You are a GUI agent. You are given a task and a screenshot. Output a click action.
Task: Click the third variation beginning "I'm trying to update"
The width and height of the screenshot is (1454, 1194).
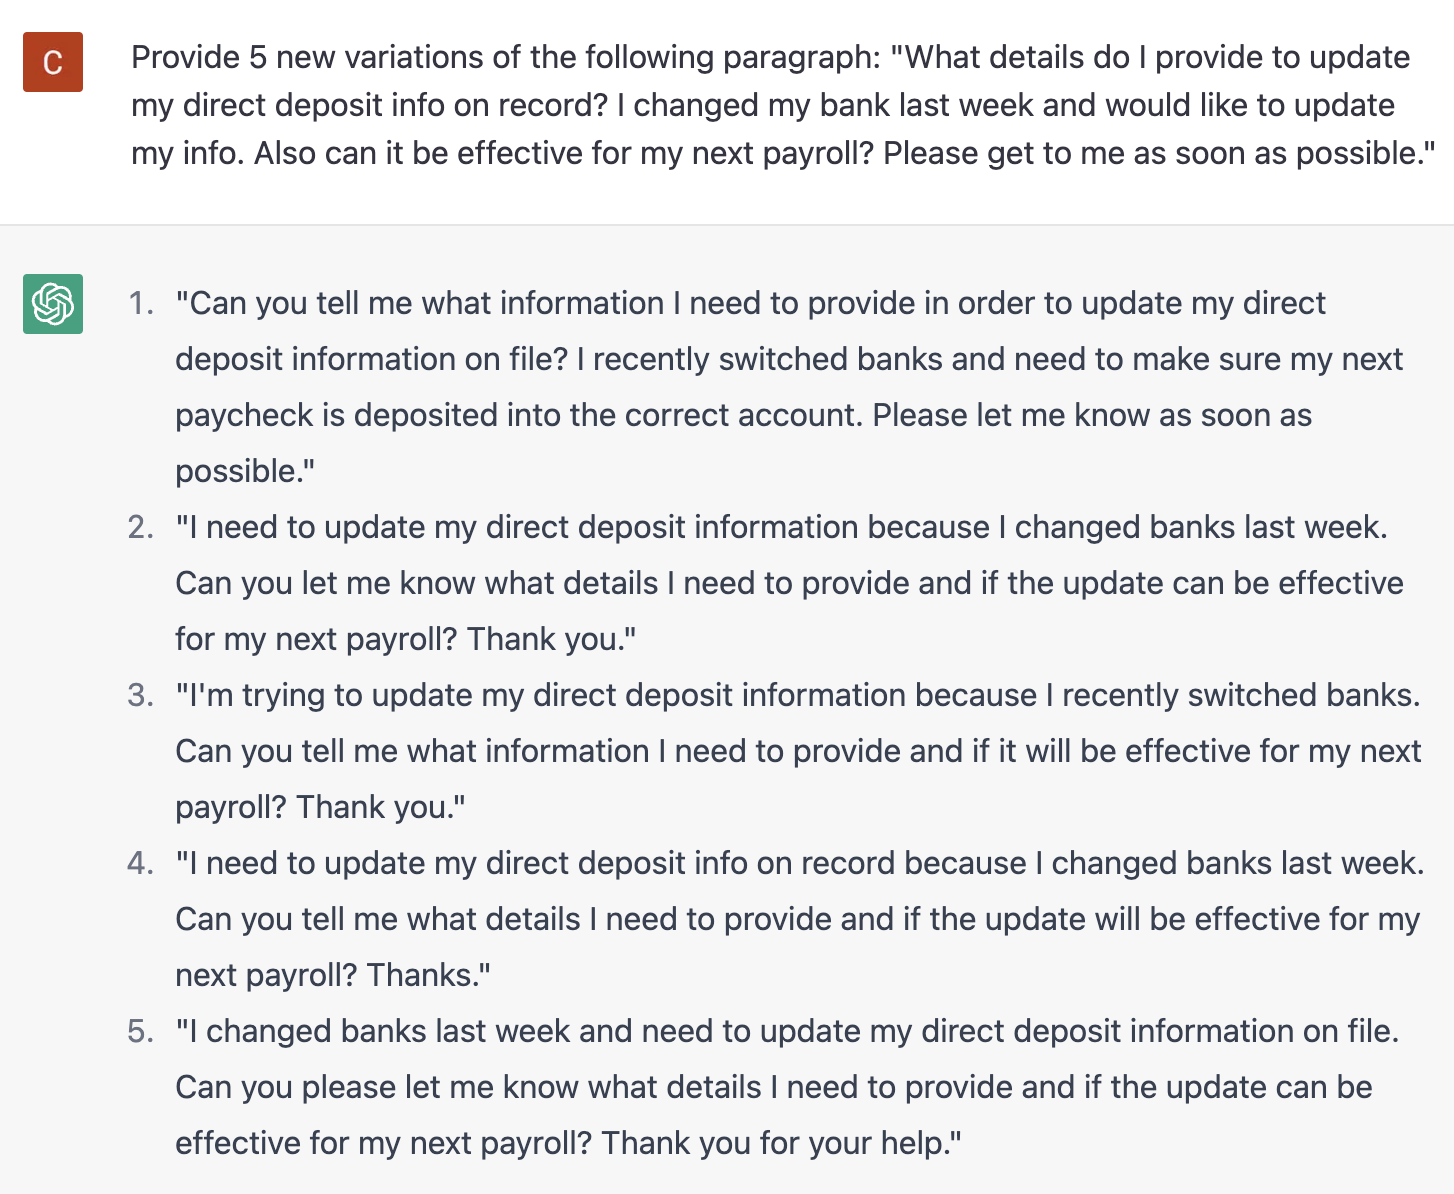pos(798,751)
